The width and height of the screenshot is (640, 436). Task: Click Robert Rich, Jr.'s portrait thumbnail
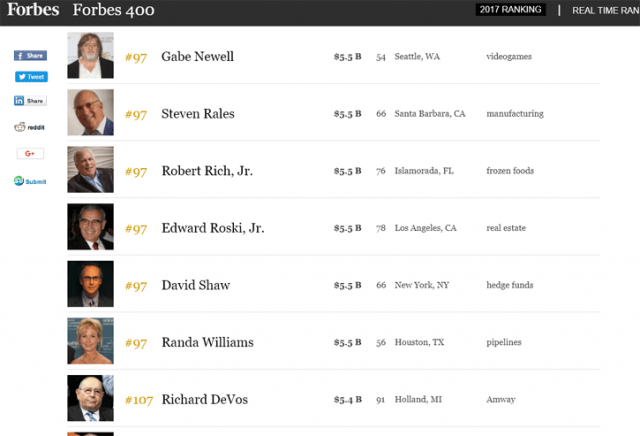[90, 170]
